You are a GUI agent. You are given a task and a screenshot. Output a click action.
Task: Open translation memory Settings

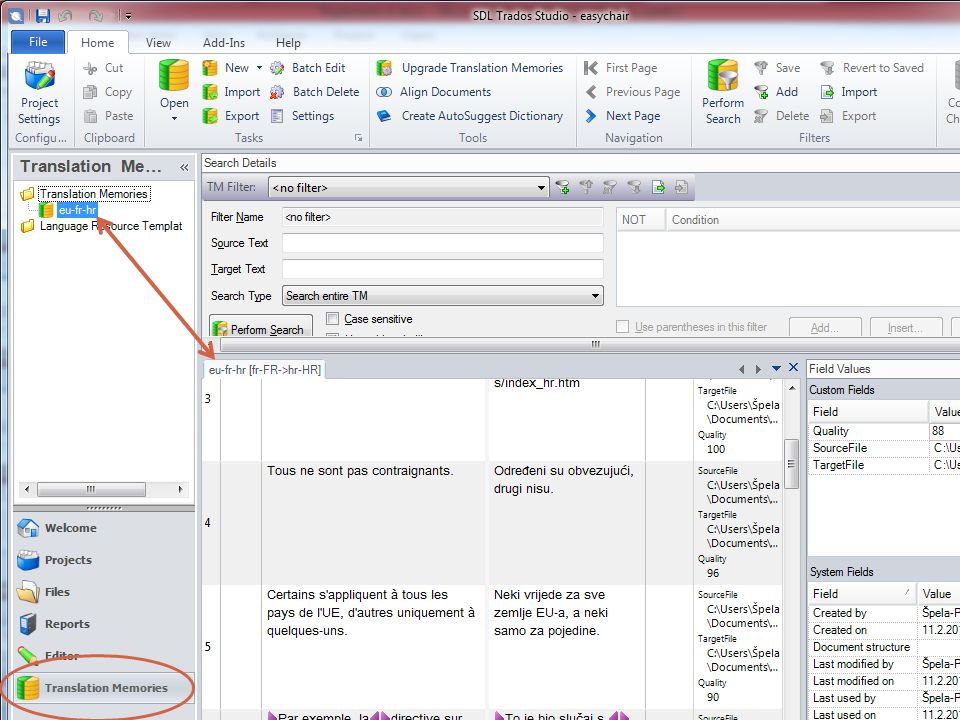[302, 116]
